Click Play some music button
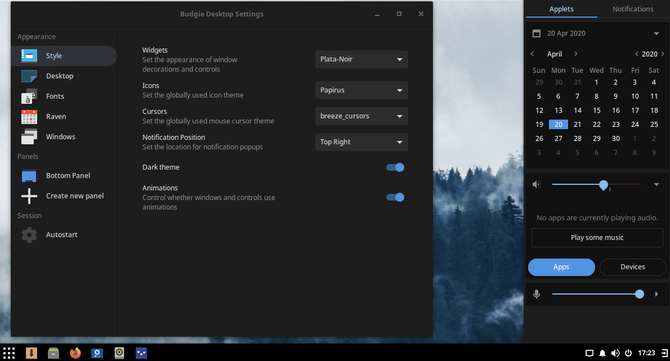670x361 pixels. coord(597,238)
